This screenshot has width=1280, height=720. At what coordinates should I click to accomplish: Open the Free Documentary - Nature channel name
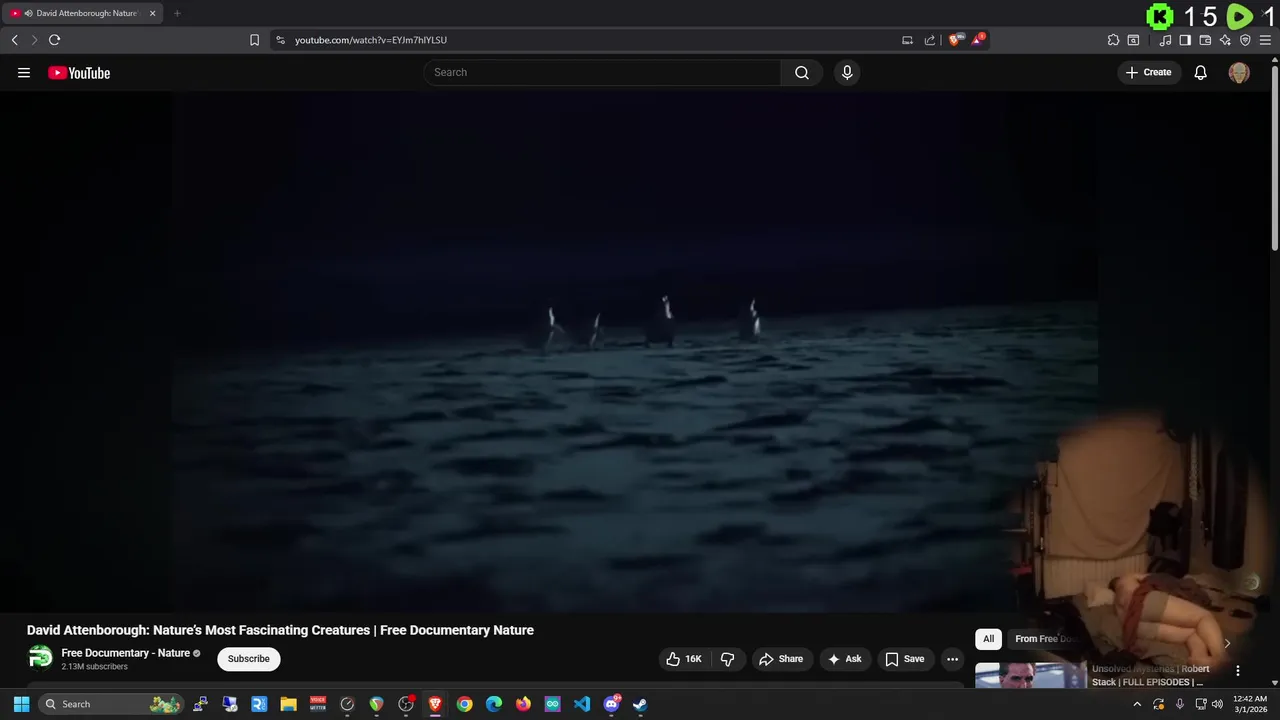pos(125,653)
